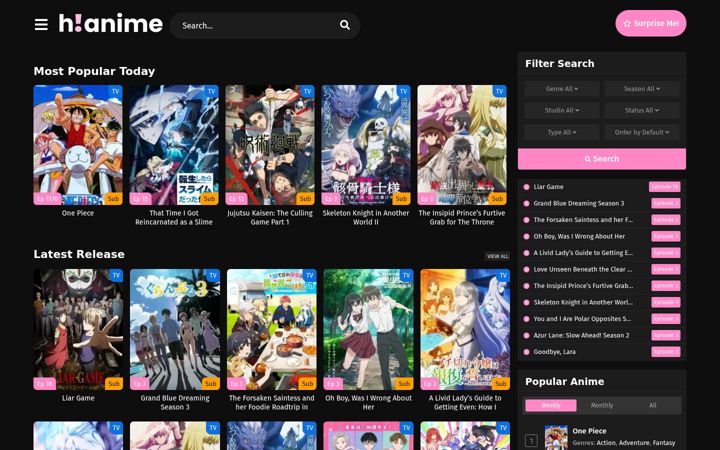Image resolution: width=720 pixels, height=450 pixels.
Task: Open the hamburger menu icon
Action: click(x=41, y=24)
